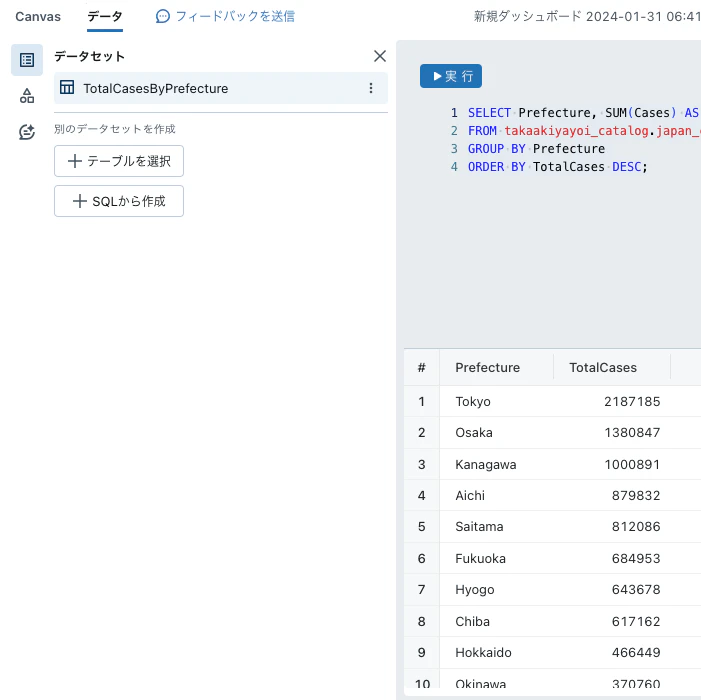701x700 pixels.
Task: Click the value 812086
Action: click(x=636, y=527)
